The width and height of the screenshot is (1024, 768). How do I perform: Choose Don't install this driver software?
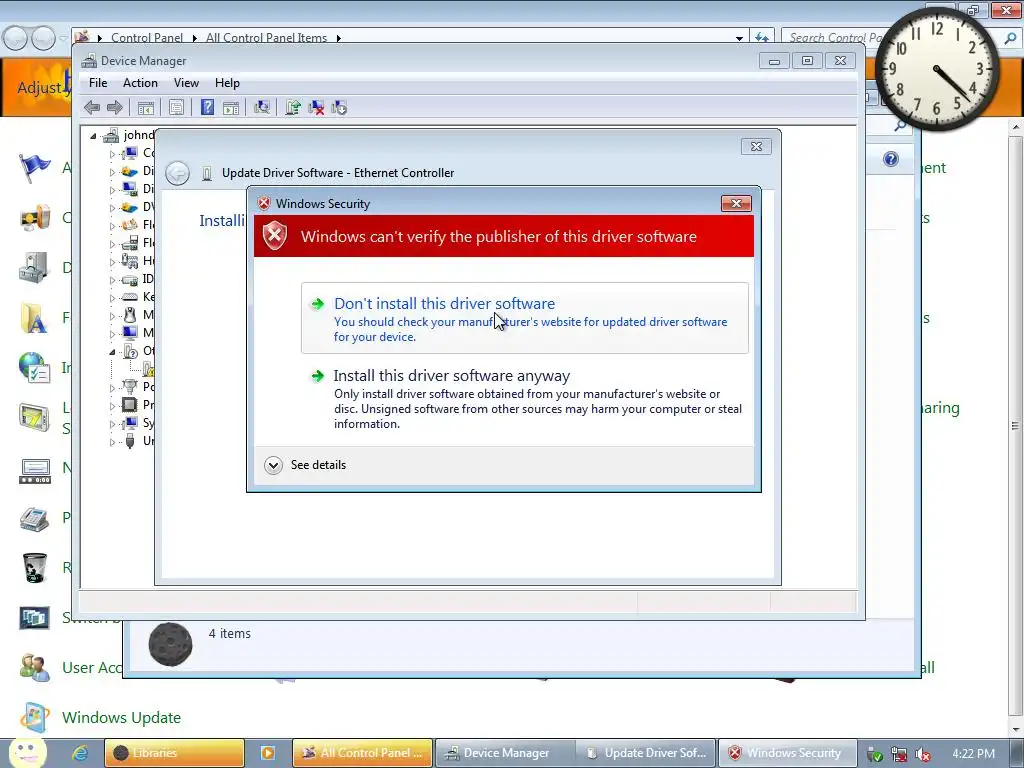[x=524, y=318]
